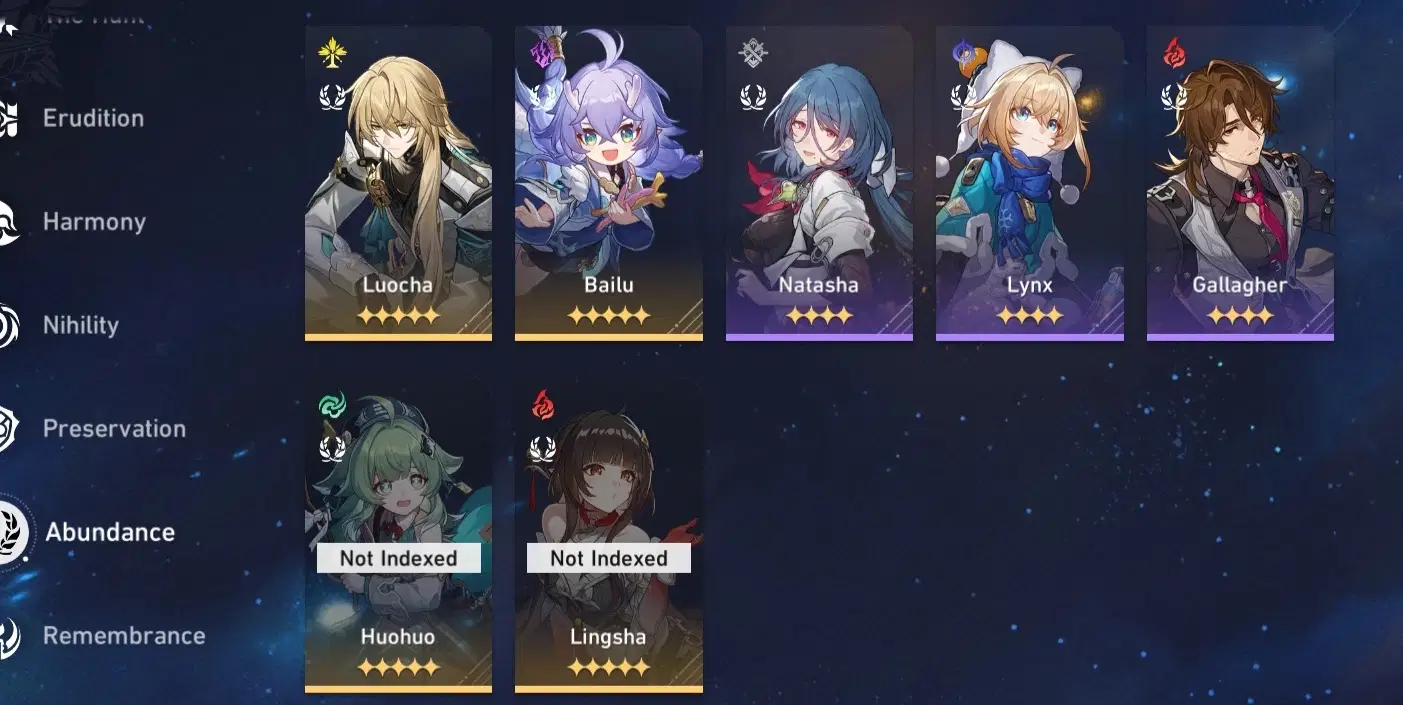Open Lynx's character card
Screen dimensions: 1403x705
point(1030,184)
